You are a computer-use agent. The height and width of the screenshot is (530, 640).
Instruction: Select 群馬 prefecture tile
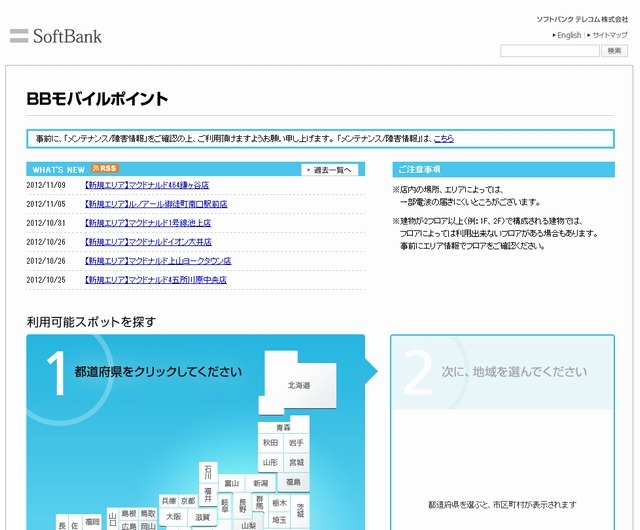click(x=260, y=503)
